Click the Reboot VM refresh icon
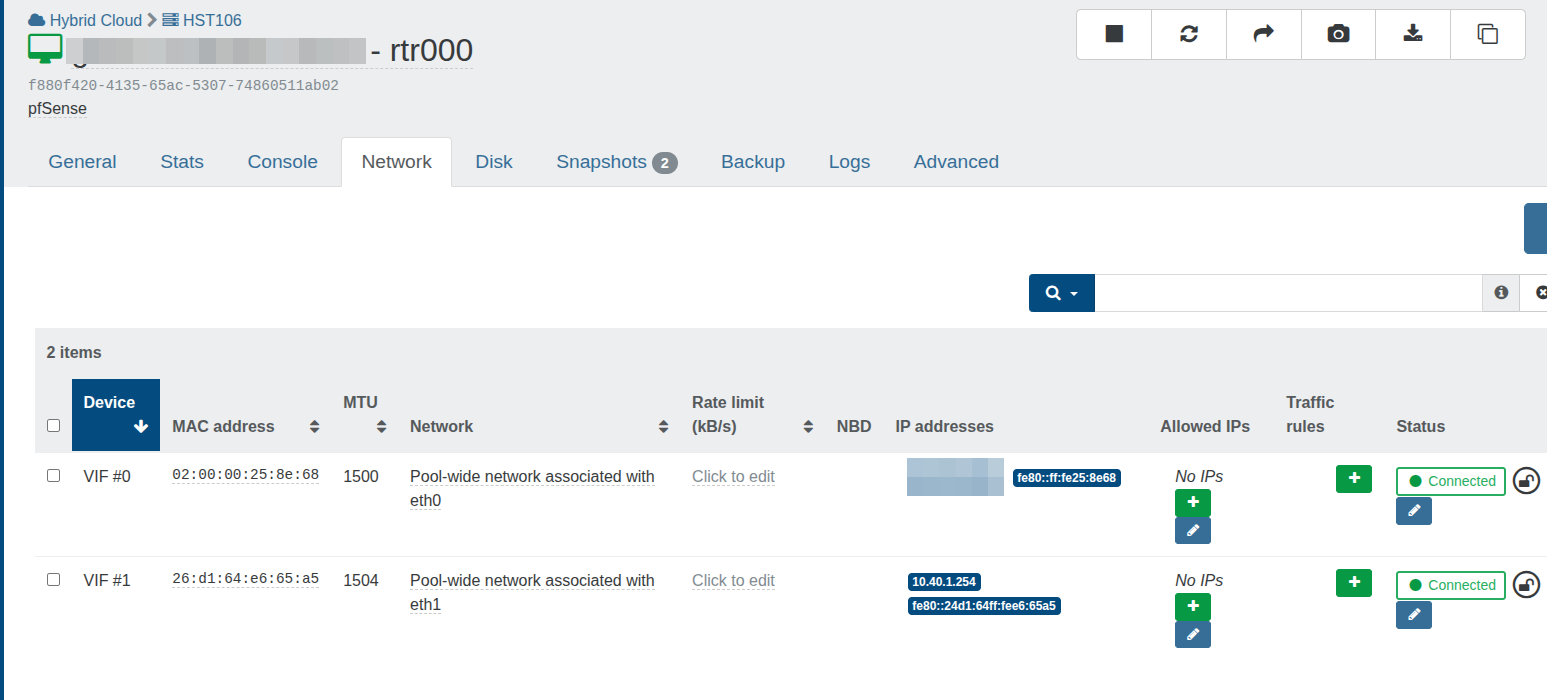This screenshot has height=700, width=1547. tap(1189, 34)
